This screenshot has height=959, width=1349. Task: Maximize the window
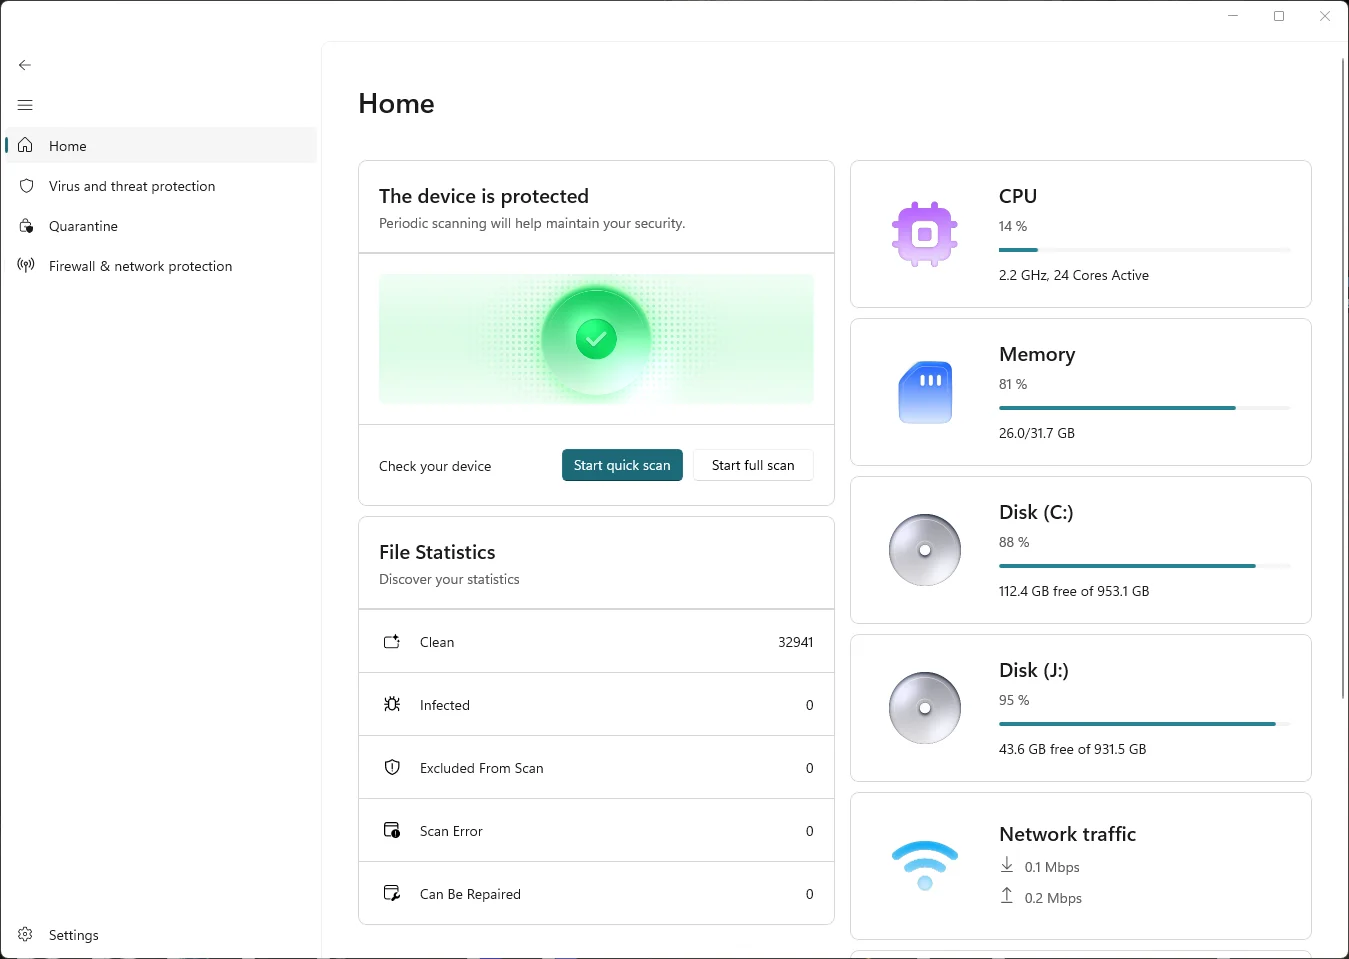(1279, 16)
